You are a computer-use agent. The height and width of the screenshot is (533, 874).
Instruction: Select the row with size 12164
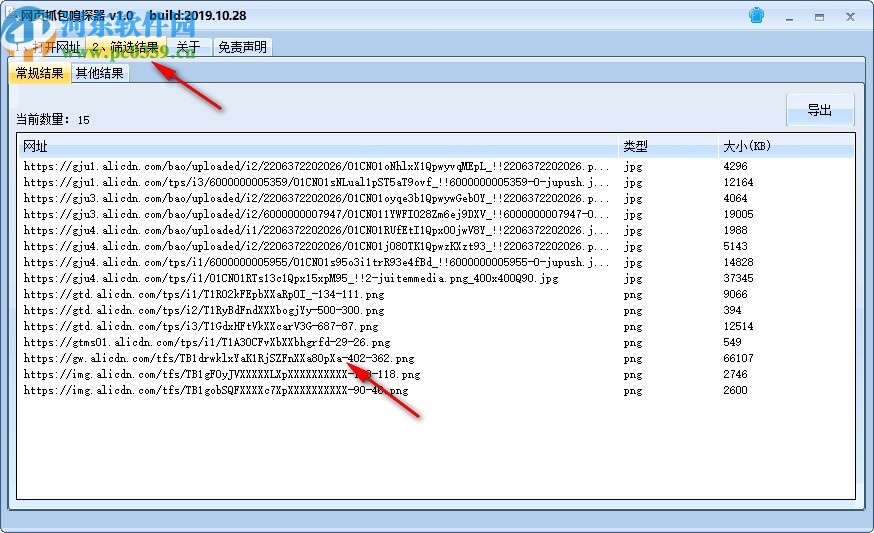coord(435,182)
